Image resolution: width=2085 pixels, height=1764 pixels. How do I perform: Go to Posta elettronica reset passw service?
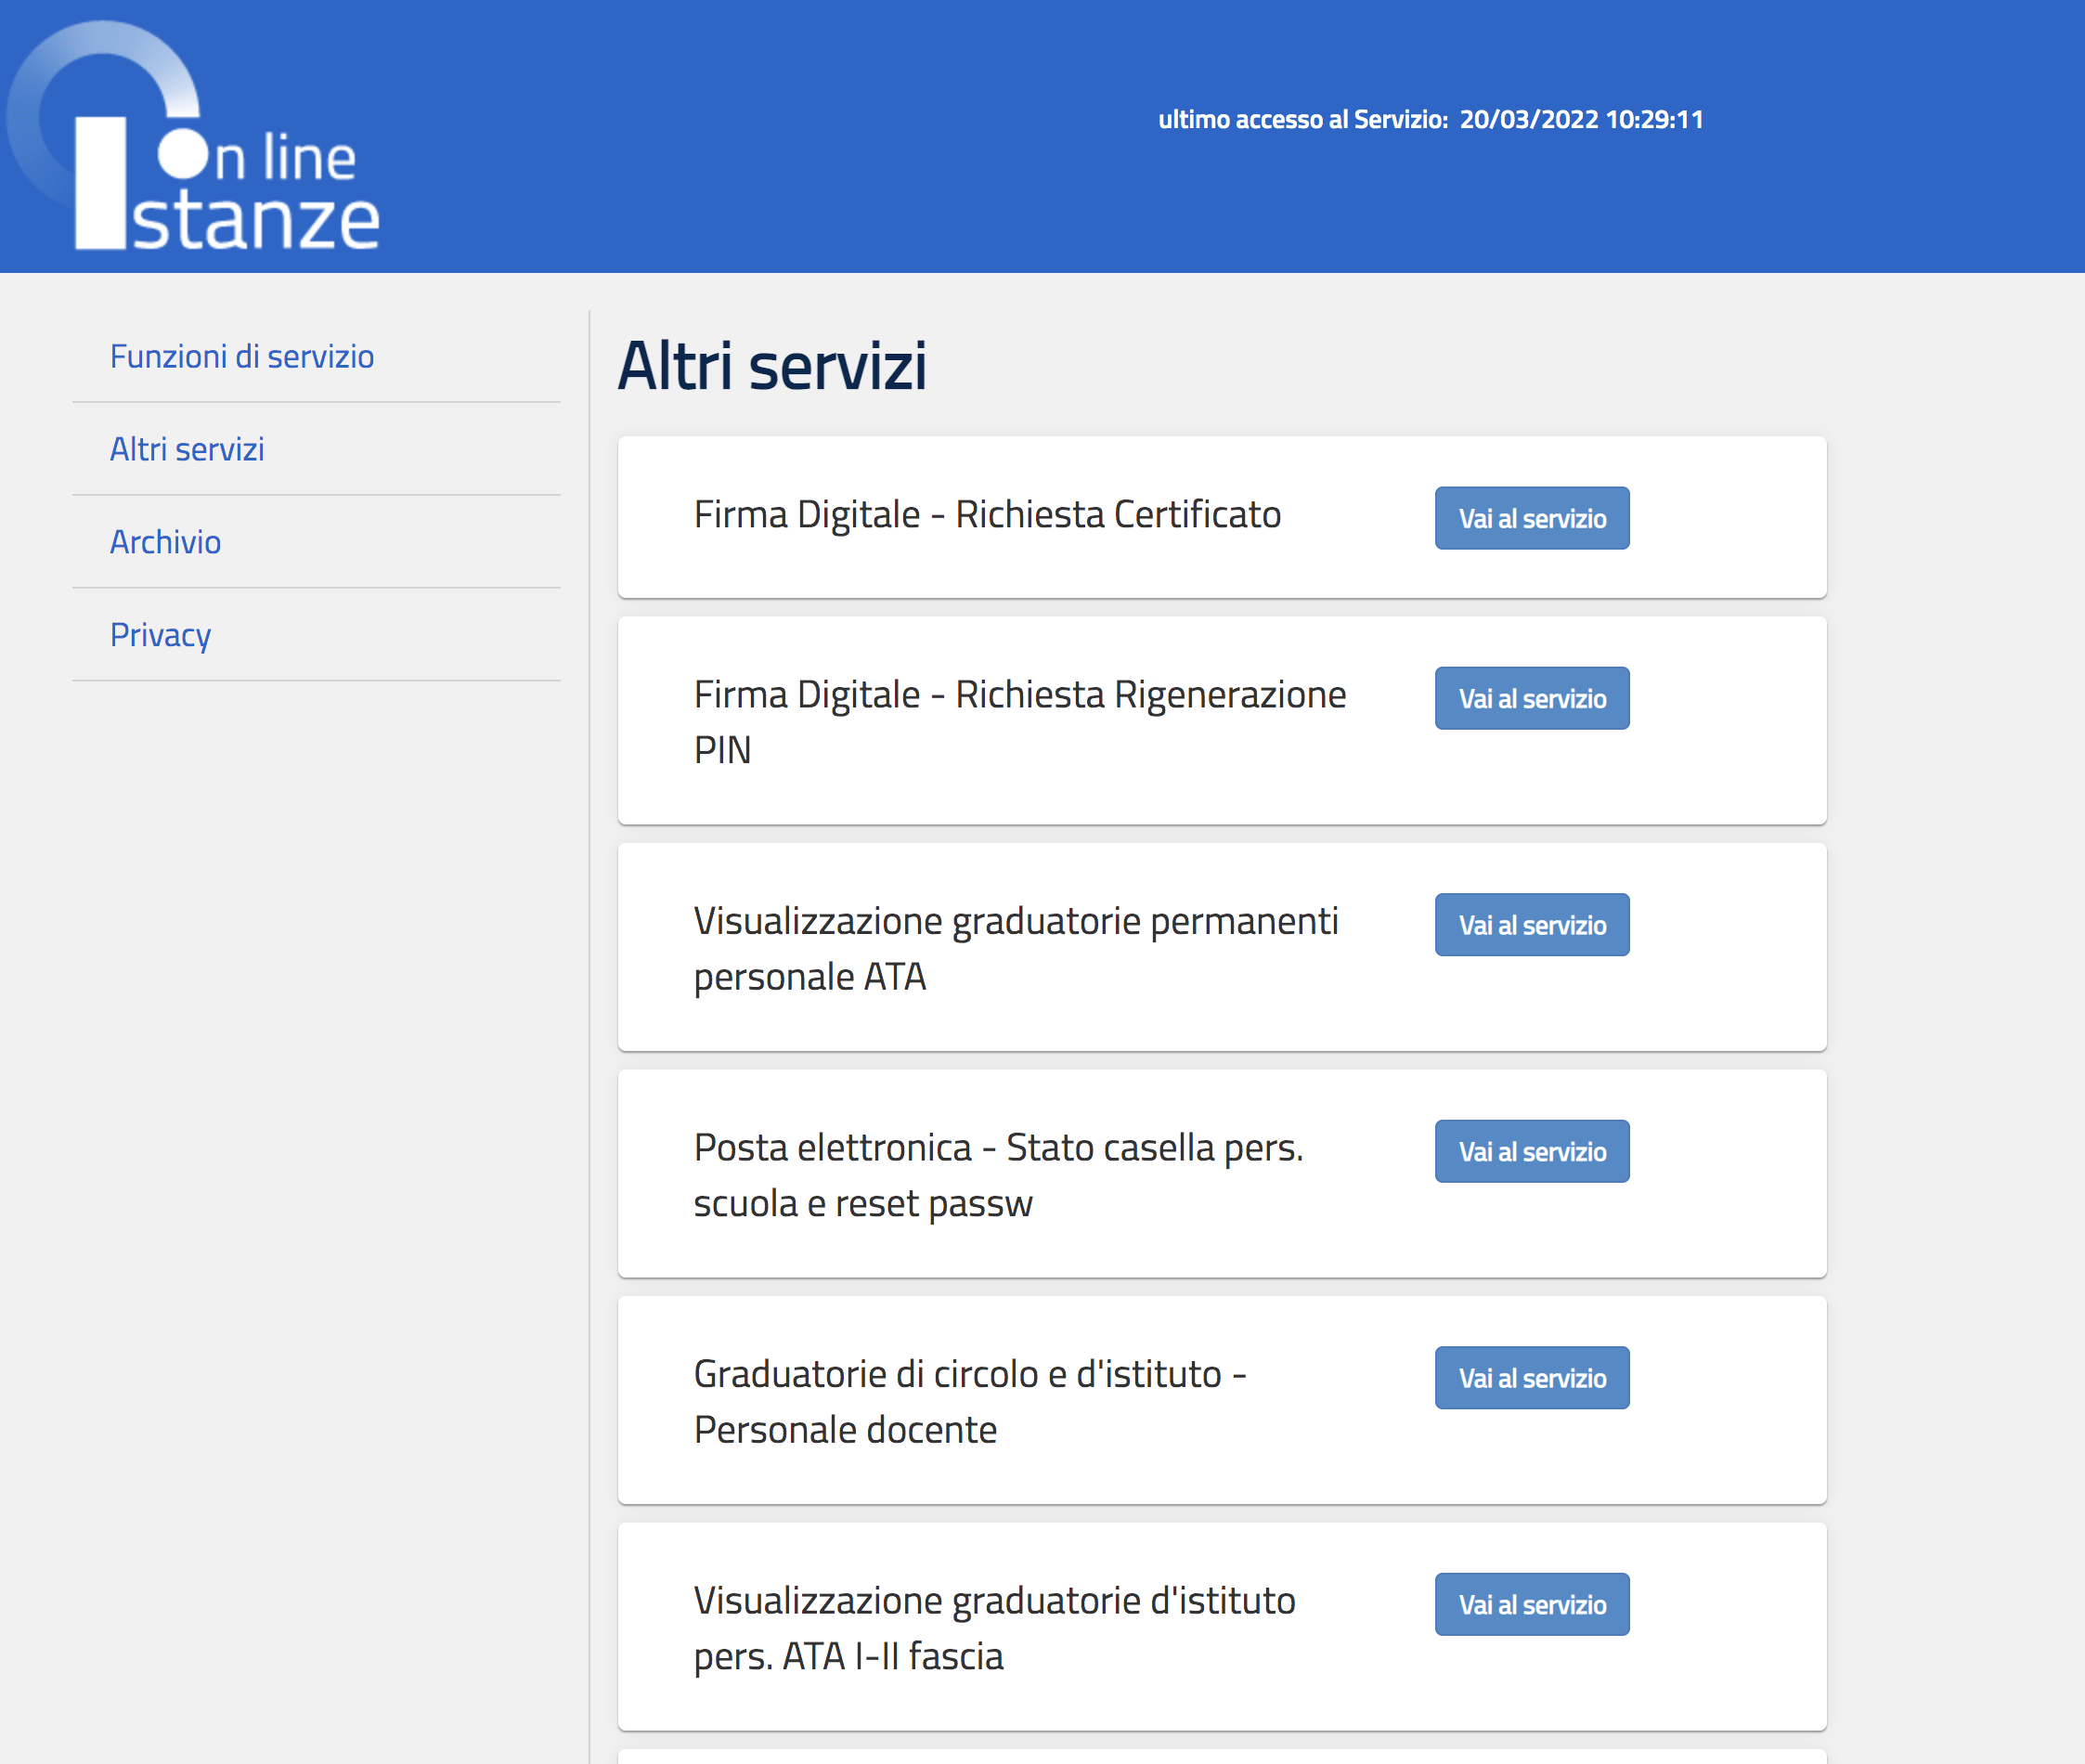[1531, 1151]
